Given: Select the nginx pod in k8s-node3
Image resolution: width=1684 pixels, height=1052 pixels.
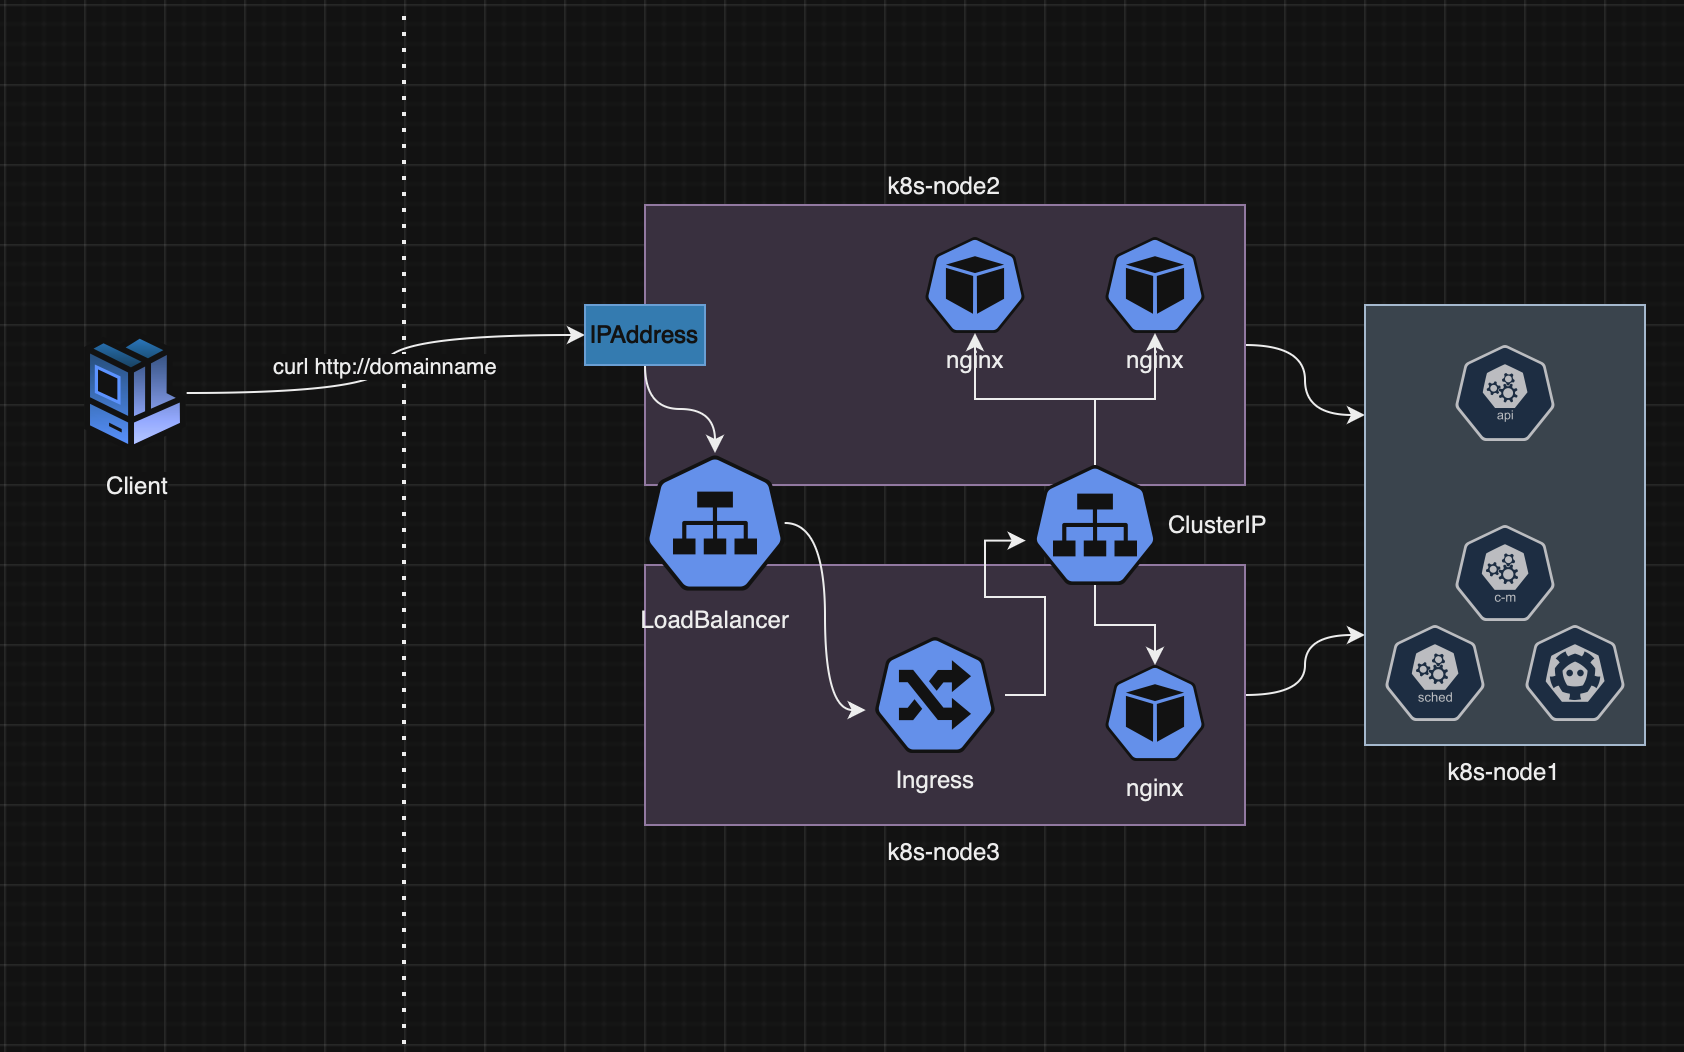Looking at the screenshot, I should tap(1155, 715).
